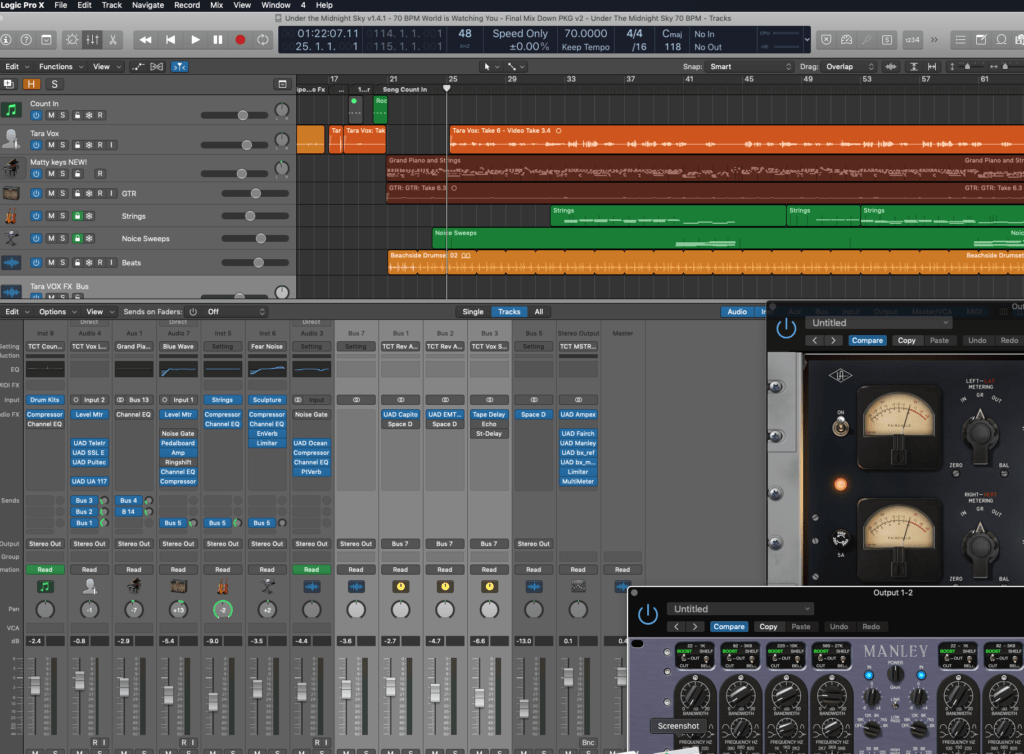
Task: Open the Smart Controls dial icon
Action: tap(71, 40)
